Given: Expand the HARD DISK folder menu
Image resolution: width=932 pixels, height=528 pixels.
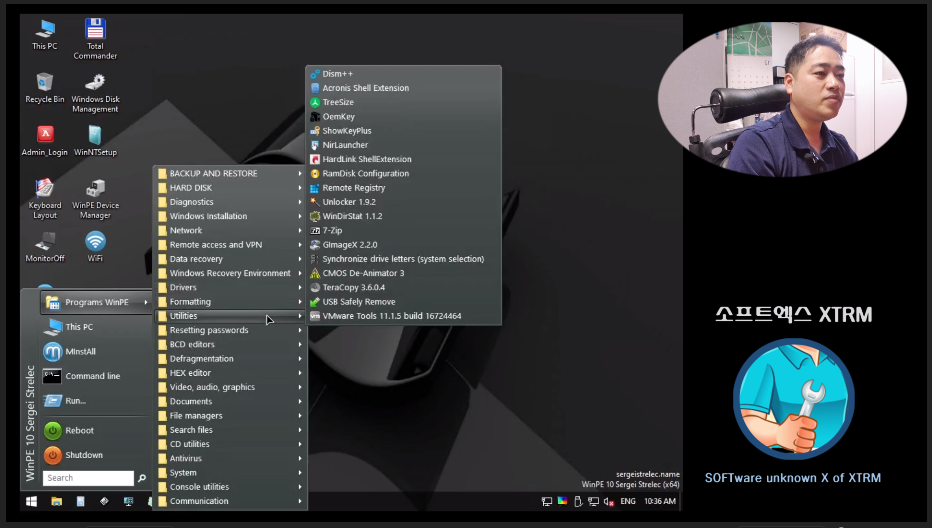Looking at the screenshot, I should [230, 188].
